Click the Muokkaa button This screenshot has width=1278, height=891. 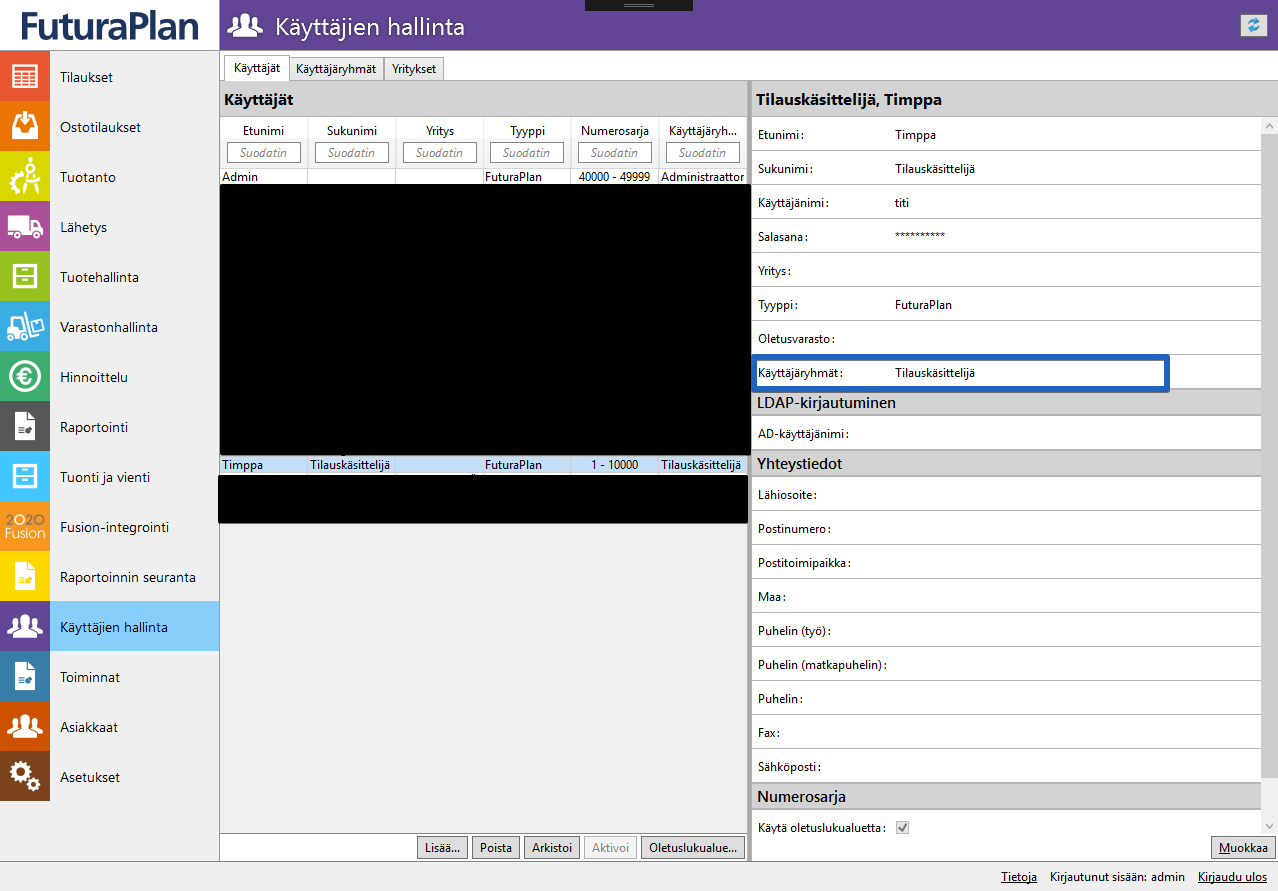pyautogui.click(x=1243, y=848)
